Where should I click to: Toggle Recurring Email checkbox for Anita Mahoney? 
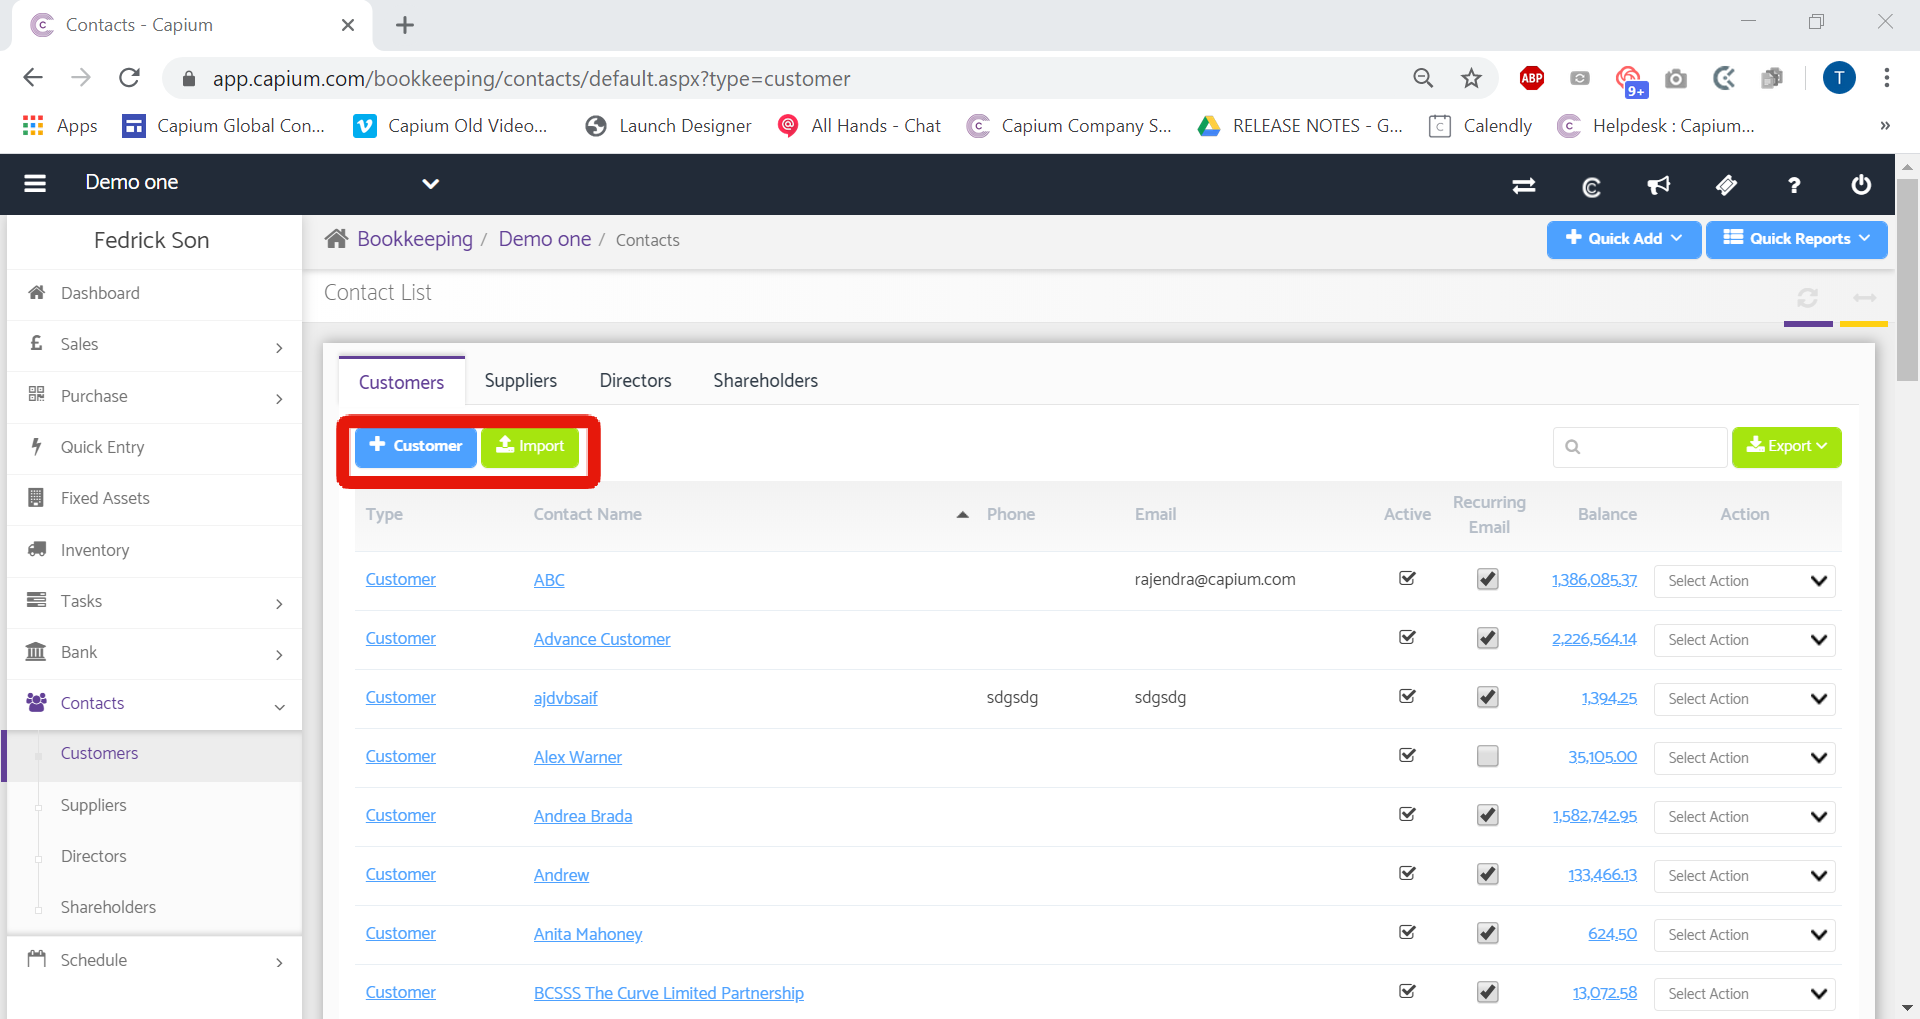(1488, 934)
